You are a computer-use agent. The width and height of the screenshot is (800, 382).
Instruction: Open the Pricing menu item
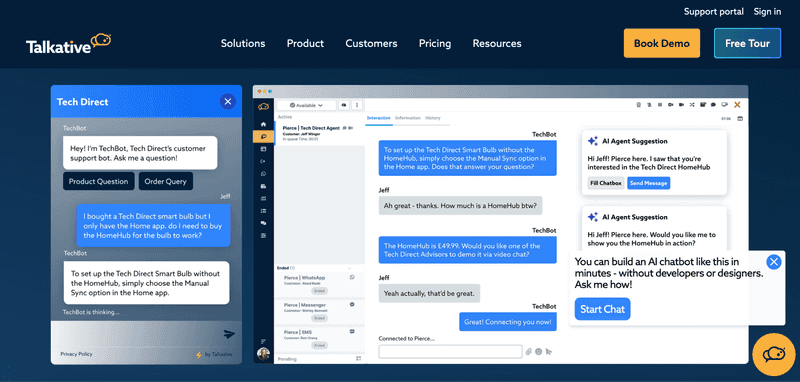coord(435,43)
